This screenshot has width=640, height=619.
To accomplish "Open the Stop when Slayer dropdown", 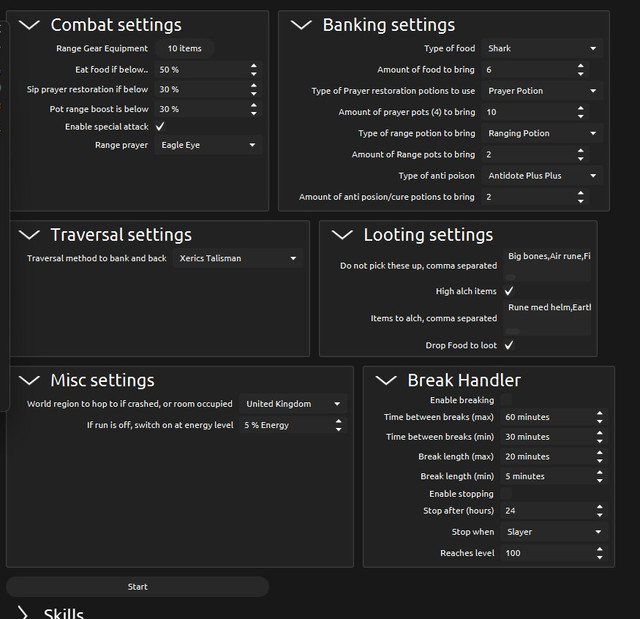I will [x=554, y=532].
